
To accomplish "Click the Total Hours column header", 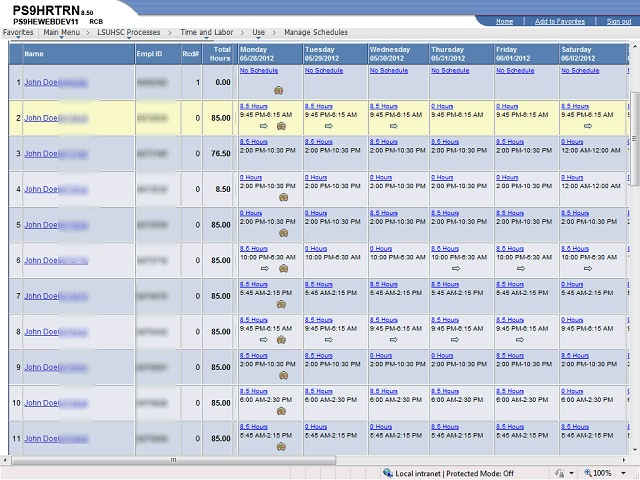I will point(220,54).
